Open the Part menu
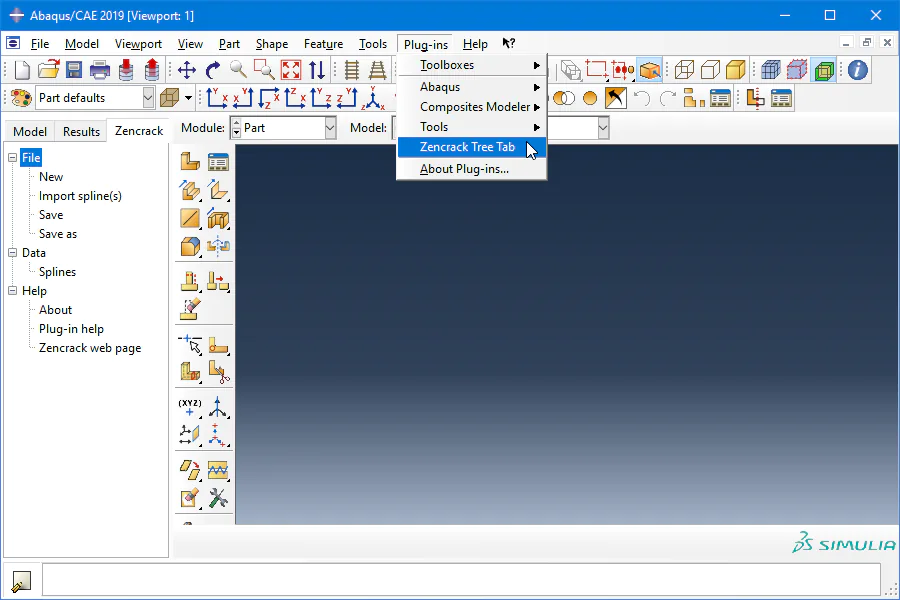The image size is (900, 600). coord(229,44)
